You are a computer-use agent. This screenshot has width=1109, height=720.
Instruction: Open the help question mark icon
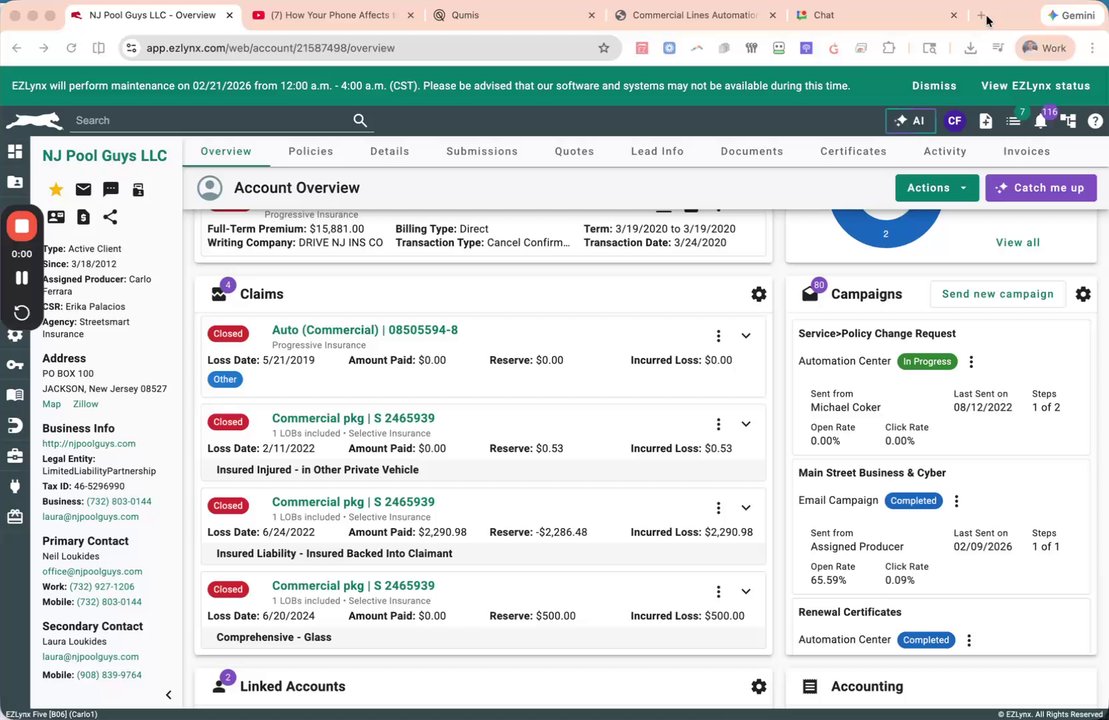1096,121
